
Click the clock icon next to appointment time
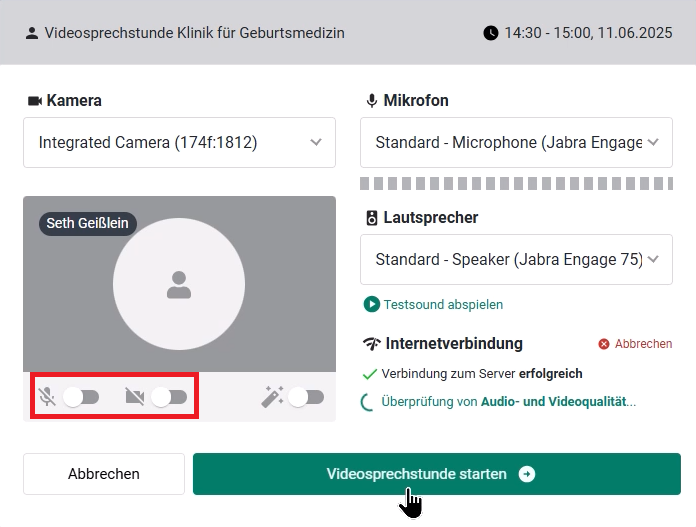pyautogui.click(x=490, y=33)
